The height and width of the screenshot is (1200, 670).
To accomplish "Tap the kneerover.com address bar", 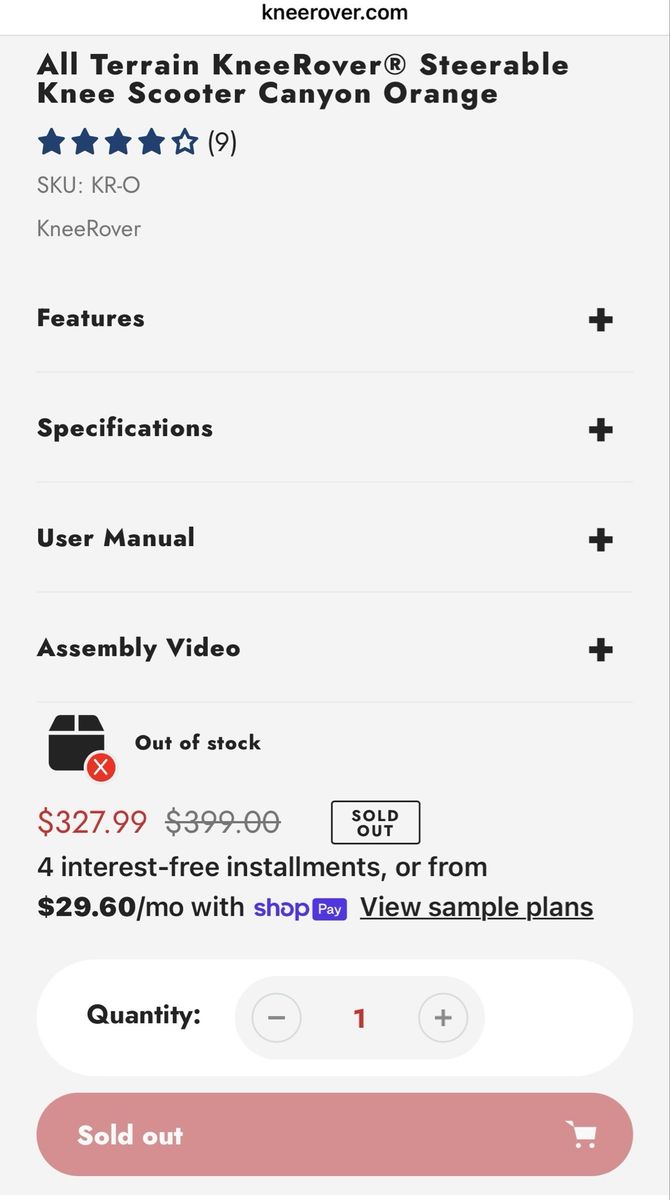I will 335,13.
